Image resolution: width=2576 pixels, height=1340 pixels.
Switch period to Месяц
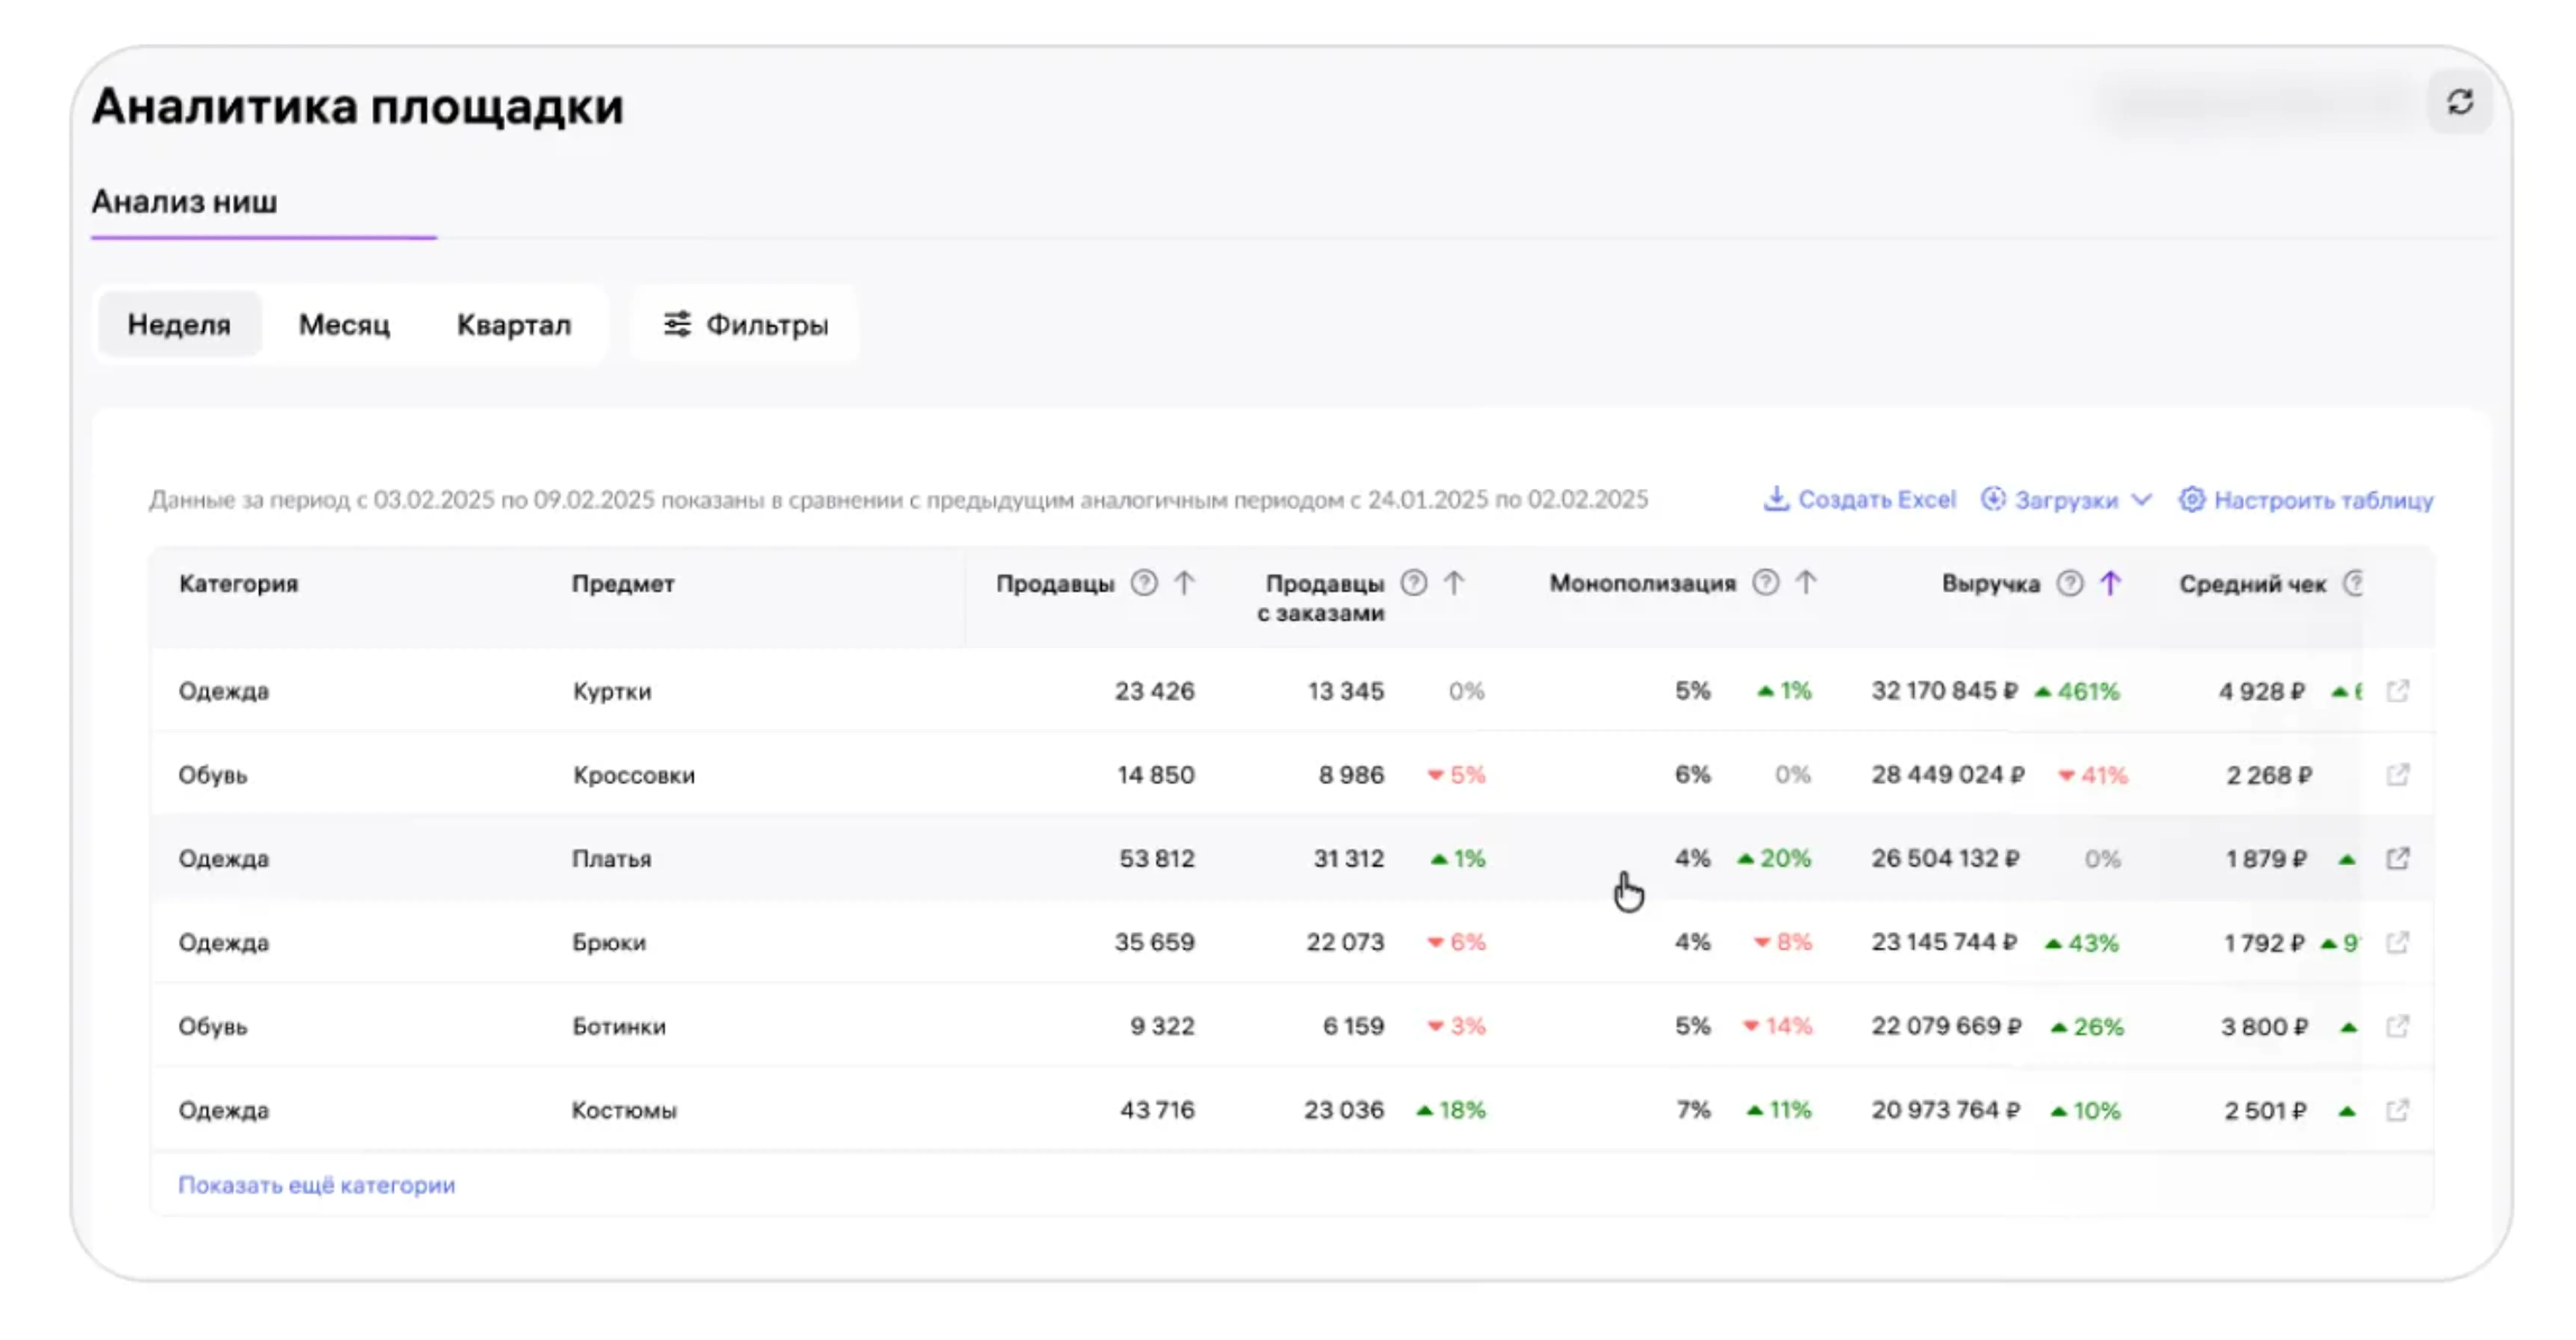344,325
